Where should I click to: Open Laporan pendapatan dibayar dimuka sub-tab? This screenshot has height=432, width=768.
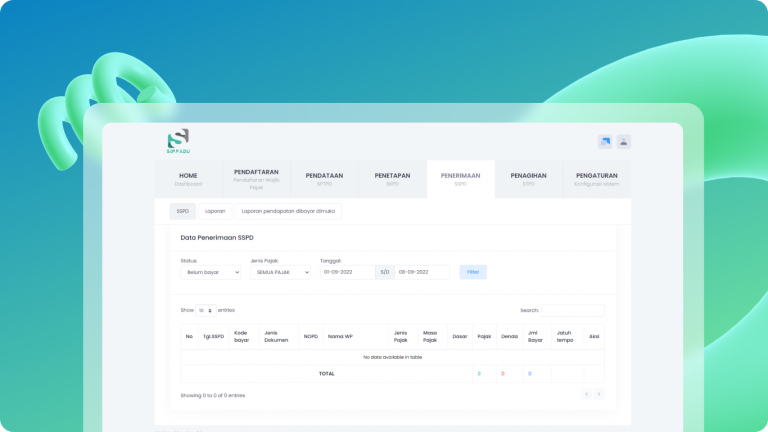click(289, 211)
